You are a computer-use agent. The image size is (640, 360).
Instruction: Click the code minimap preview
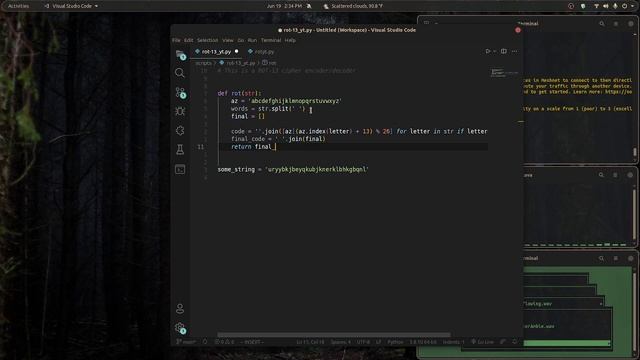(504, 73)
